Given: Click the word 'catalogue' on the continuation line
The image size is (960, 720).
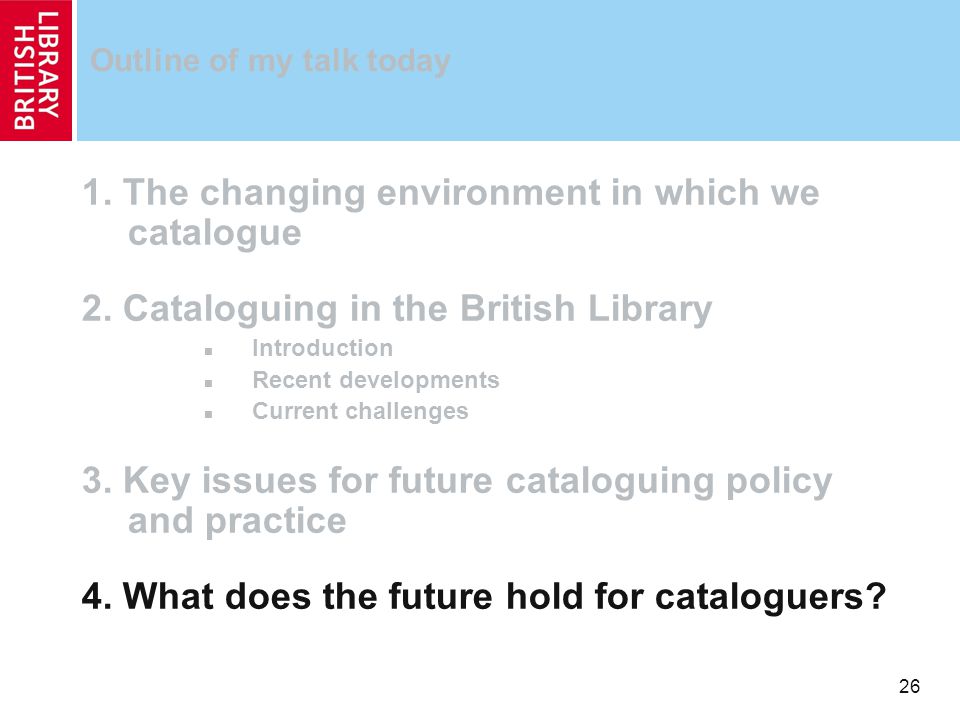Looking at the screenshot, I should tap(214, 233).
